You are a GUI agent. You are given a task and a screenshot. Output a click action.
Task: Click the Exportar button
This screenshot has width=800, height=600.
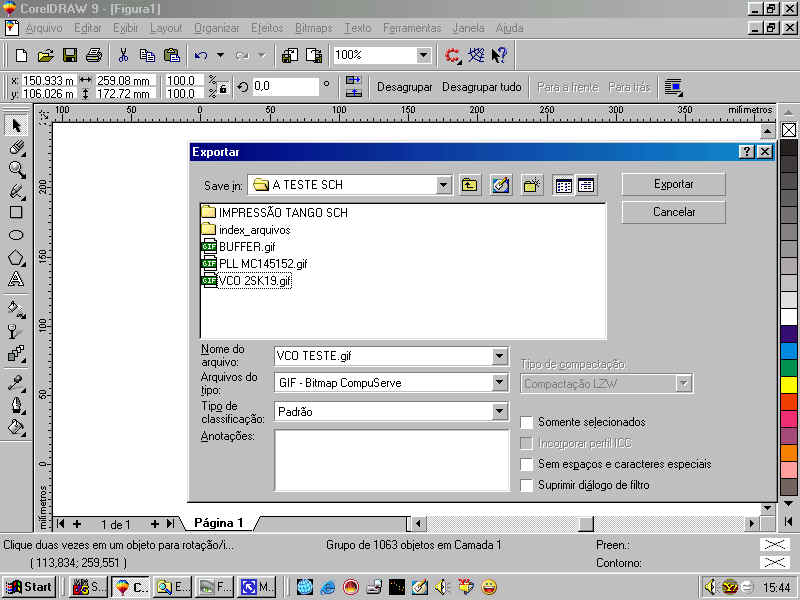673,184
